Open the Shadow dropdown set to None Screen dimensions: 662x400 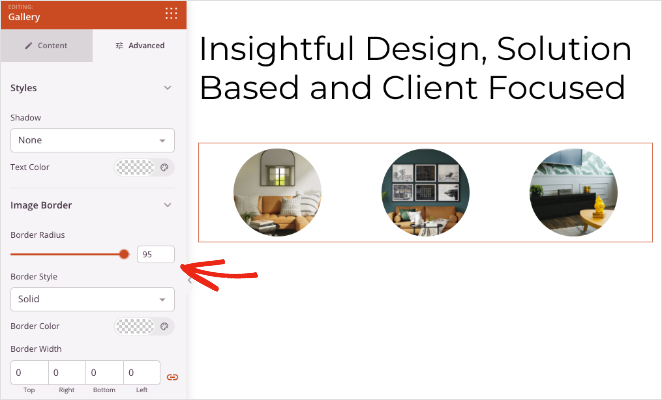(92, 140)
